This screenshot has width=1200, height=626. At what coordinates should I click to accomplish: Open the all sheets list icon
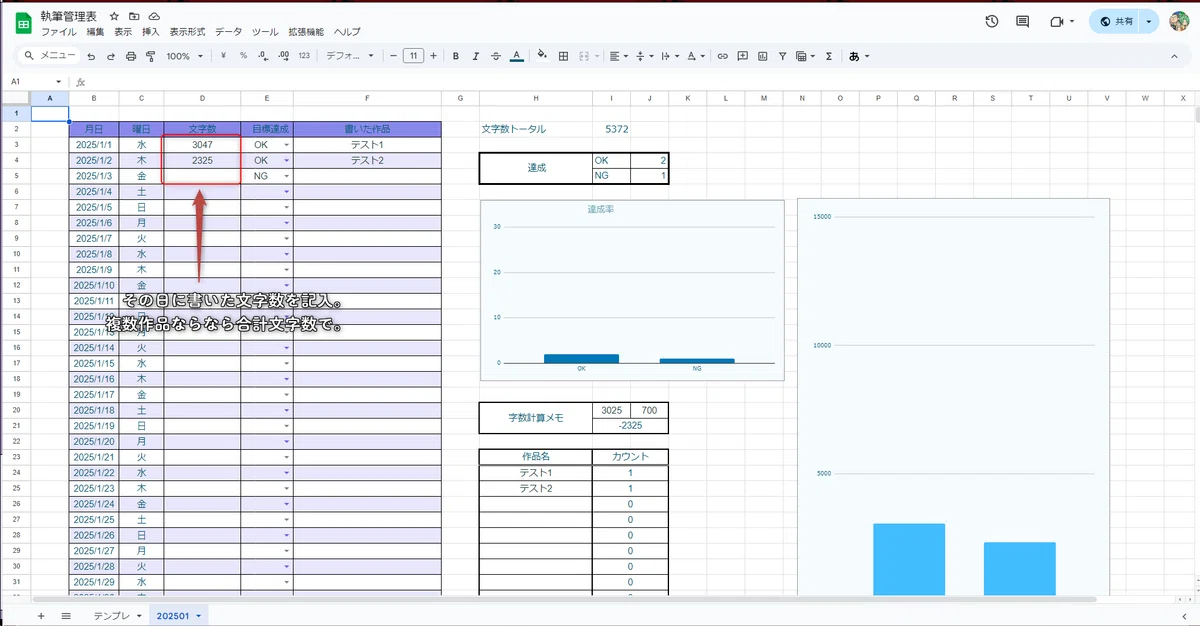point(66,615)
